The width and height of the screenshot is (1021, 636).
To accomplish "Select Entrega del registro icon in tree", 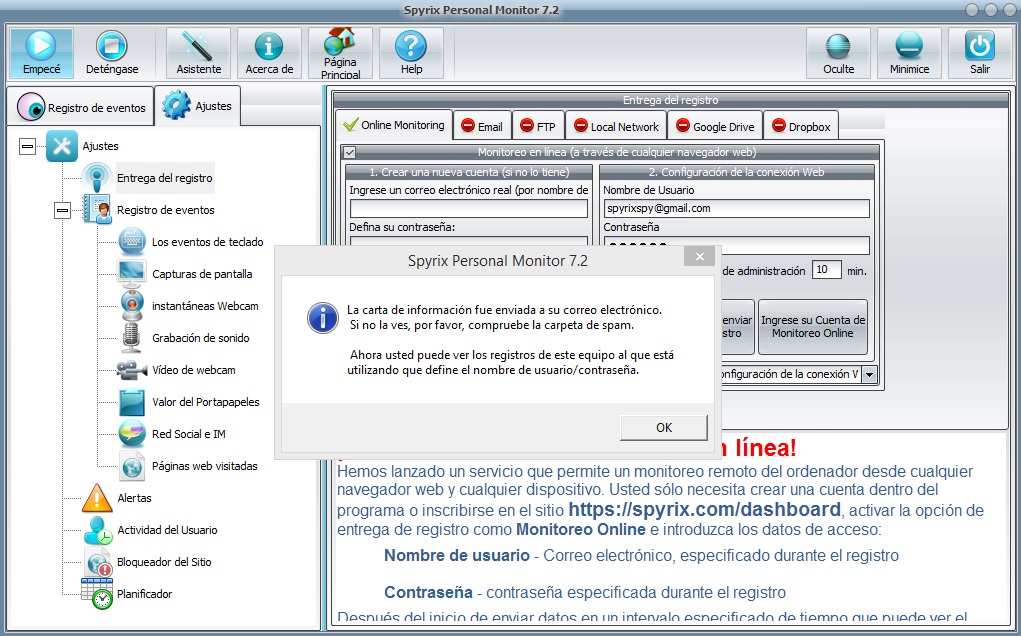I will pos(97,177).
